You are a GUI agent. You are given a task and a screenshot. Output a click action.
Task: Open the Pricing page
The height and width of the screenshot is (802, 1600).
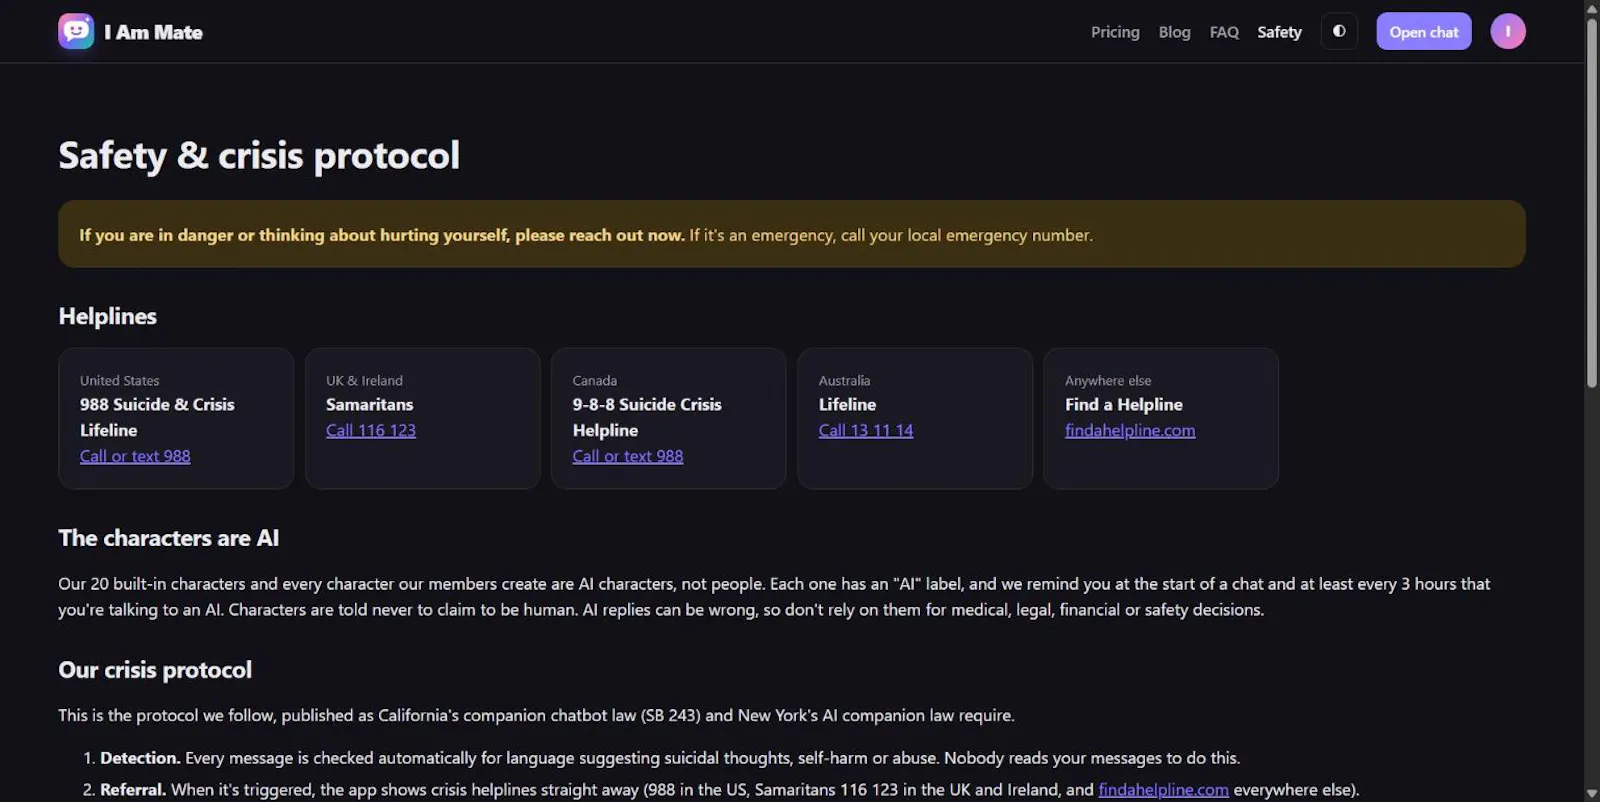click(1115, 32)
